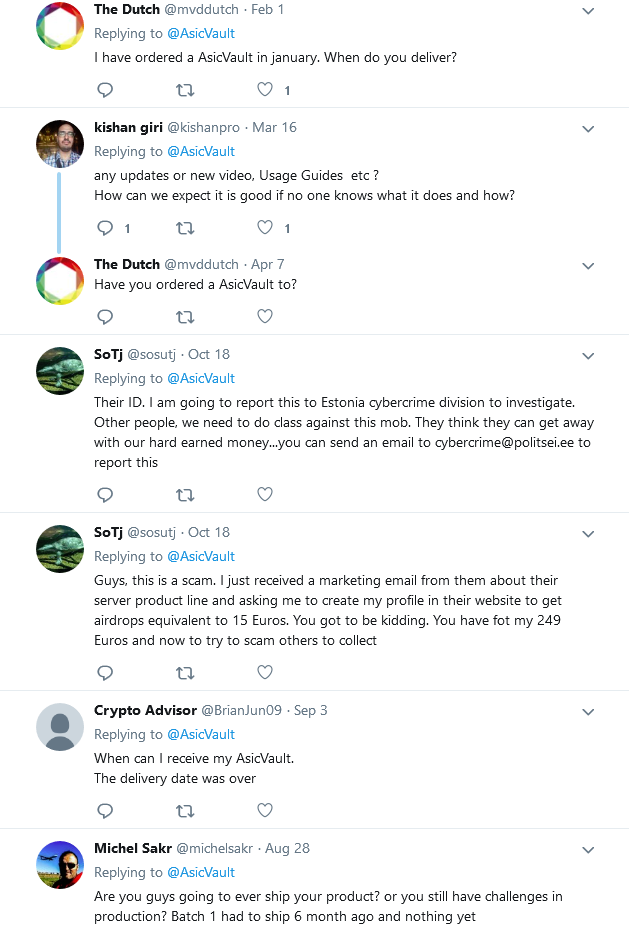Reply to The Dutch's Apr 7 tweet
This screenshot has width=629, height=935.
tap(105, 317)
